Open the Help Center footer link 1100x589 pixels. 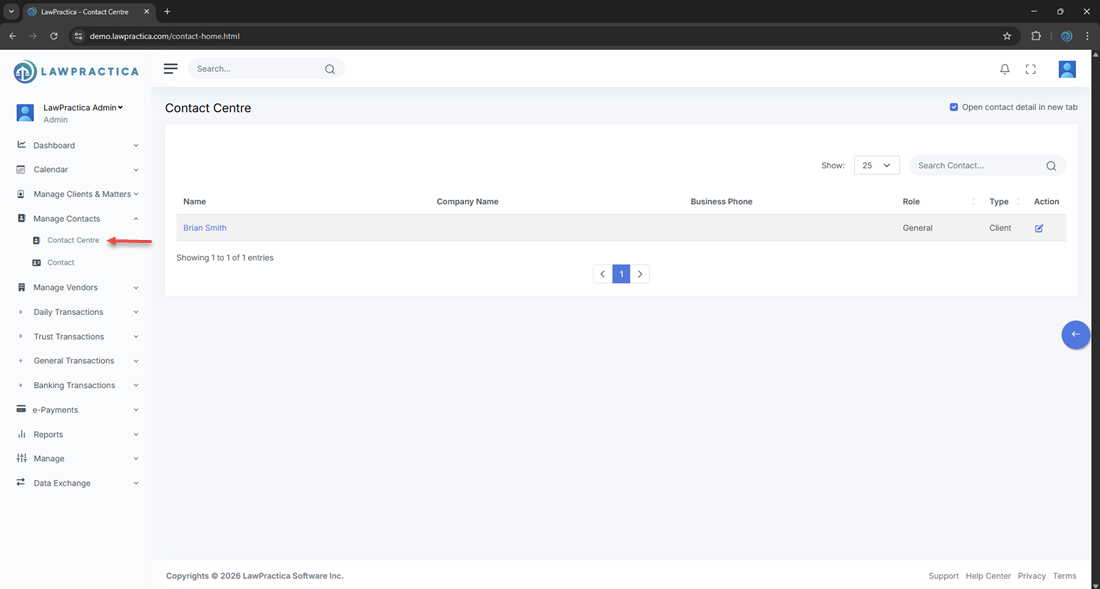pos(988,576)
